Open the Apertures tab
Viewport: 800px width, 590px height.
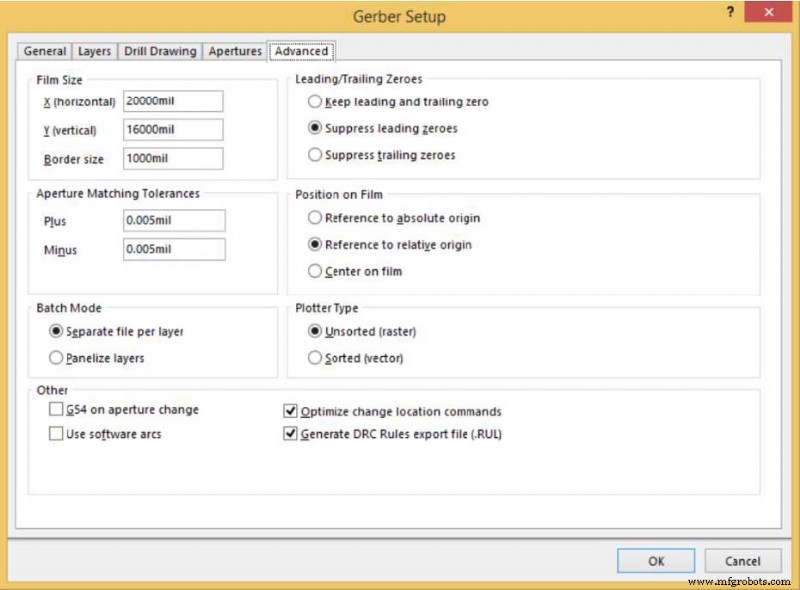[x=234, y=51]
